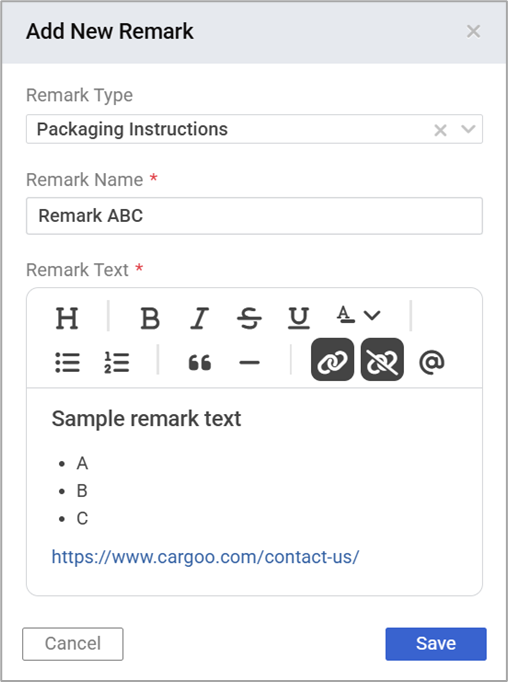Open the text color dropdown
508x682 pixels.
[358, 314]
